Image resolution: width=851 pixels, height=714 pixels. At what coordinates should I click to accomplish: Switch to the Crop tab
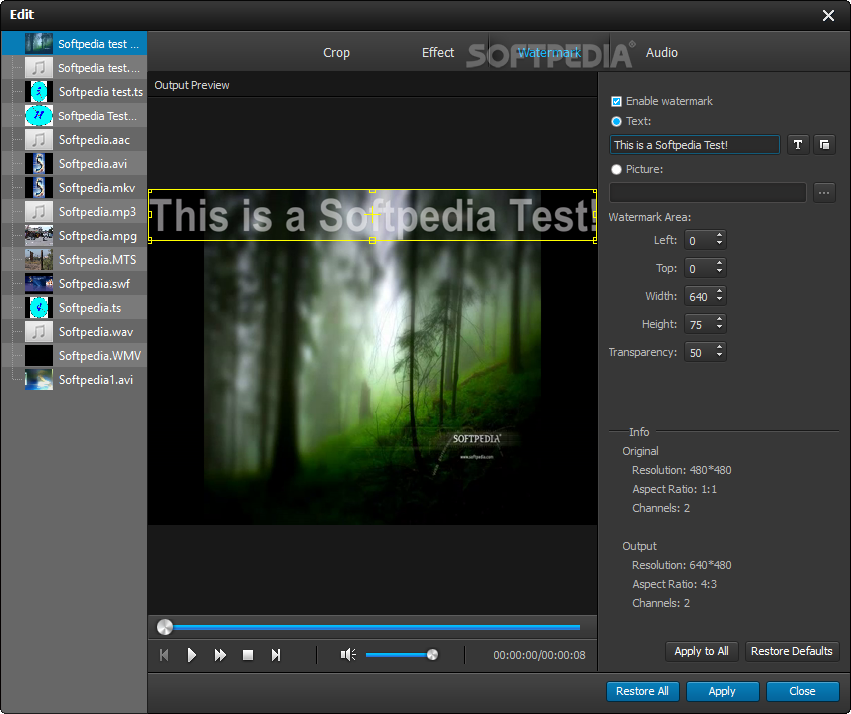tap(336, 53)
